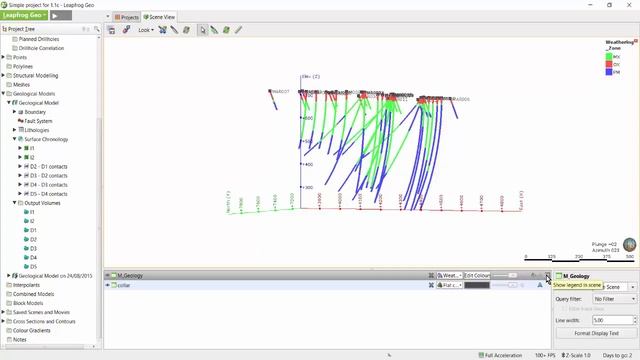The width and height of the screenshot is (640, 360).
Task: Click the chain link icon in the toolbar
Action: [x=127, y=29]
